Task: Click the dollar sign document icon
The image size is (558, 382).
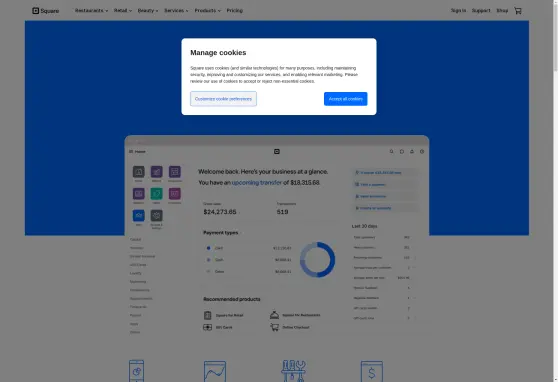Action: [x=372, y=371]
